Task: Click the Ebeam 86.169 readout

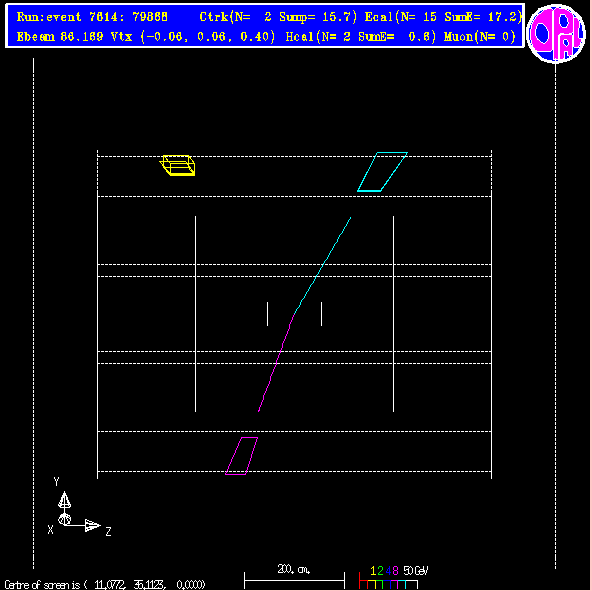Action: click(x=60, y=37)
